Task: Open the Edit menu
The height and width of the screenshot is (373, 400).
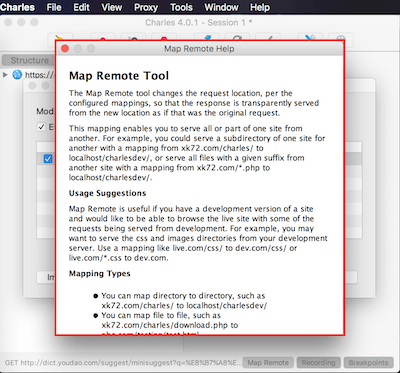Action: click(x=81, y=7)
